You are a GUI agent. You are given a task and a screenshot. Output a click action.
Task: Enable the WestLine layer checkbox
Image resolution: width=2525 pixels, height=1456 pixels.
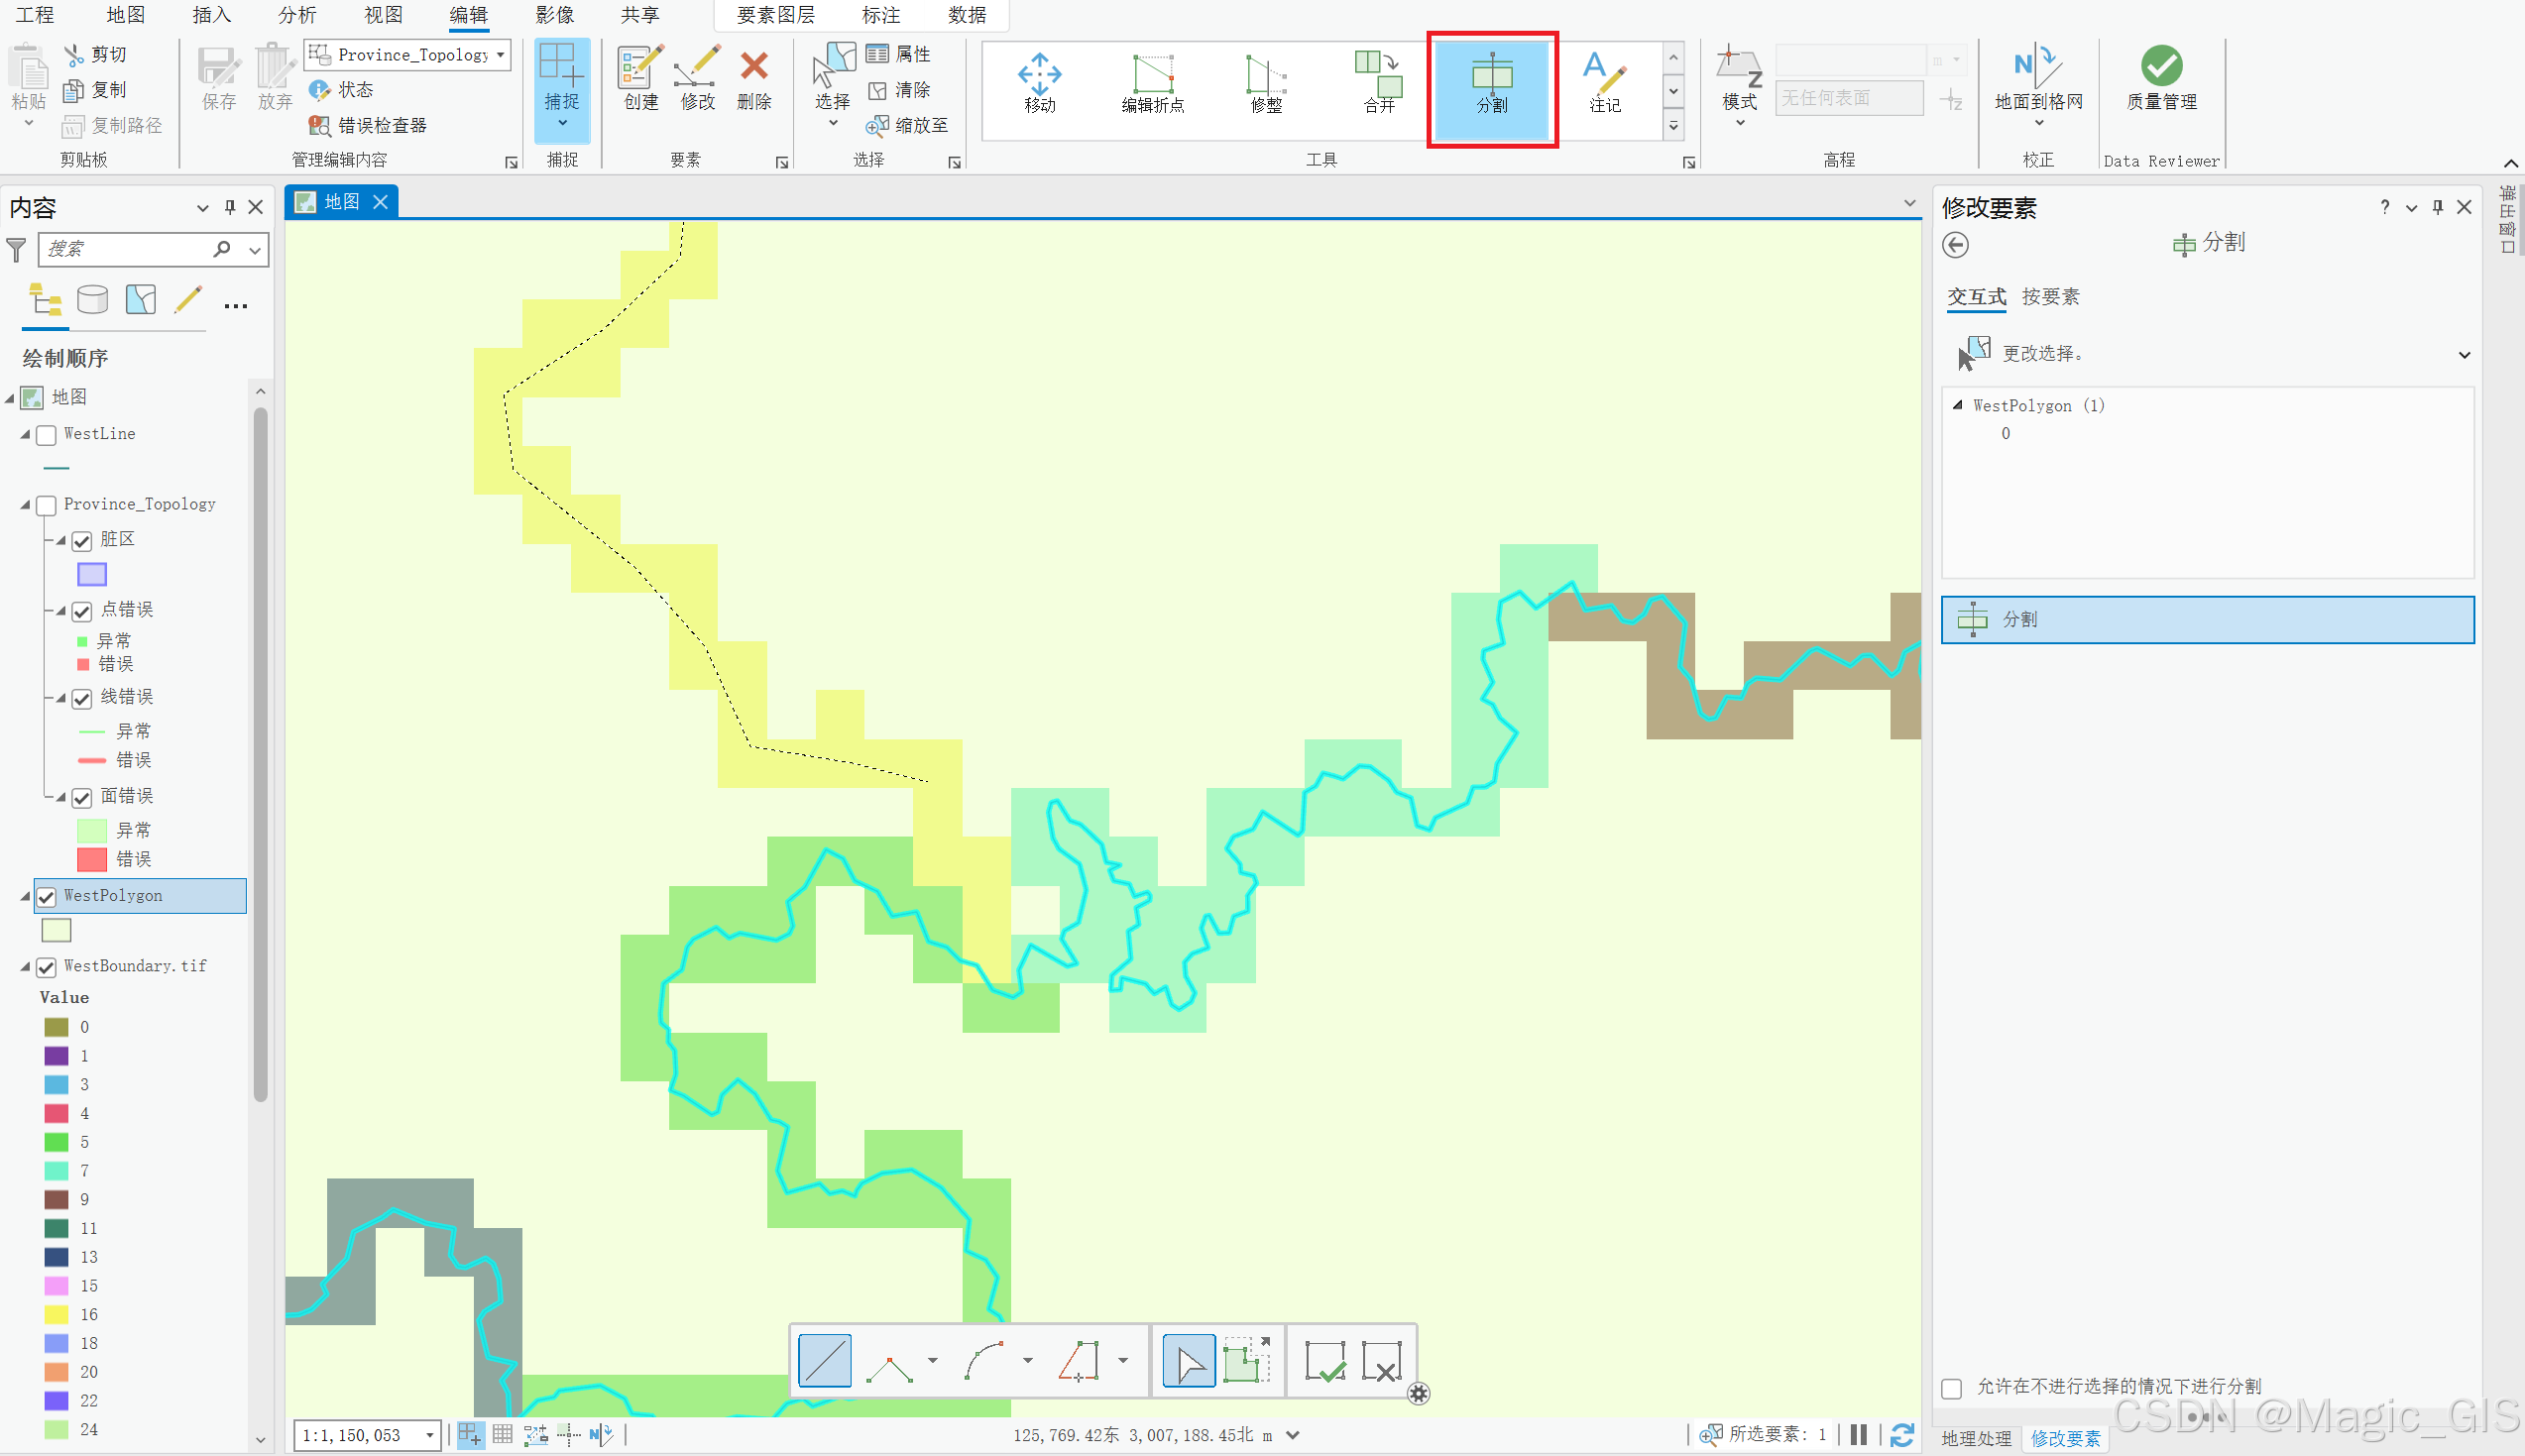pos(46,435)
